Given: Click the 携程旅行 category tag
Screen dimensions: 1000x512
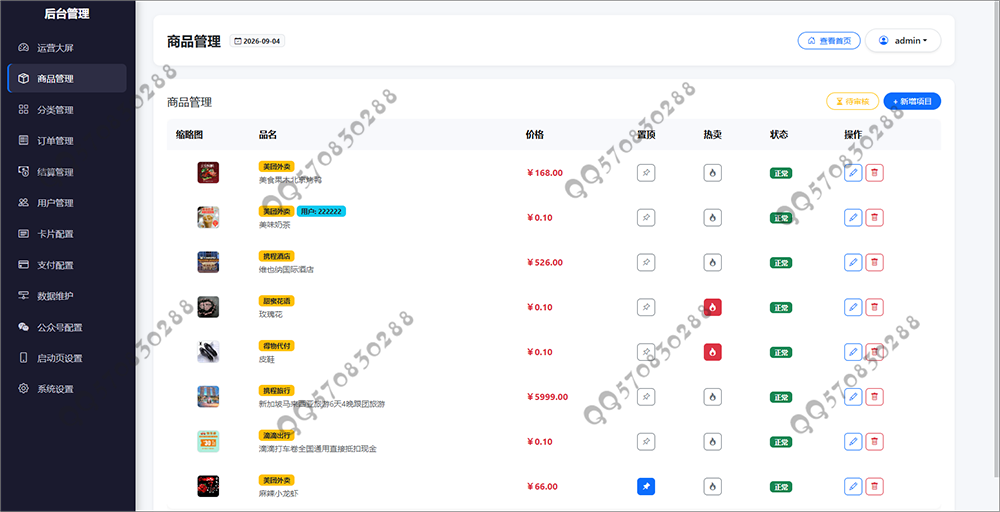Looking at the screenshot, I should coord(276,390).
